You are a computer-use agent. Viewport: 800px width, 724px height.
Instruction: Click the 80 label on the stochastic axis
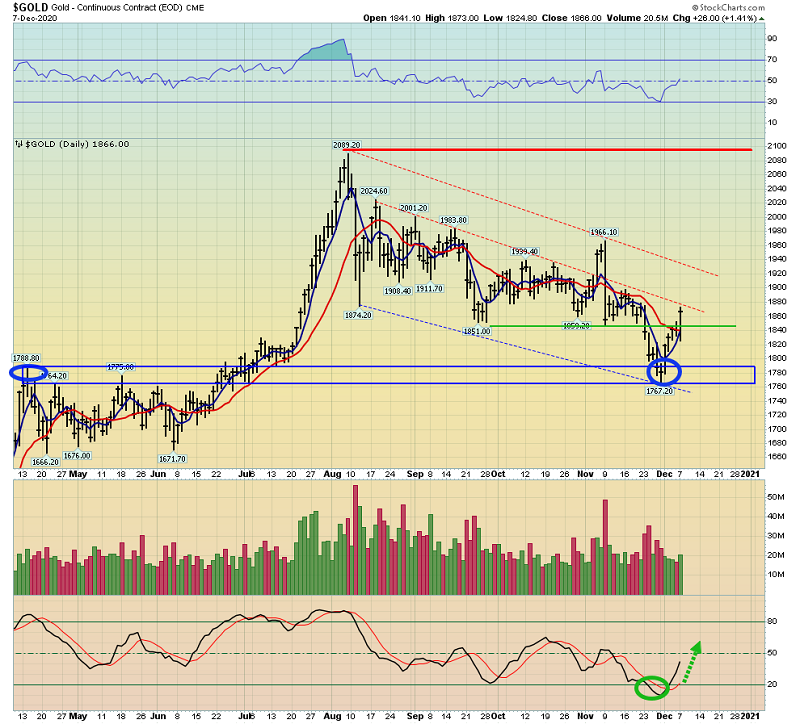pos(772,621)
